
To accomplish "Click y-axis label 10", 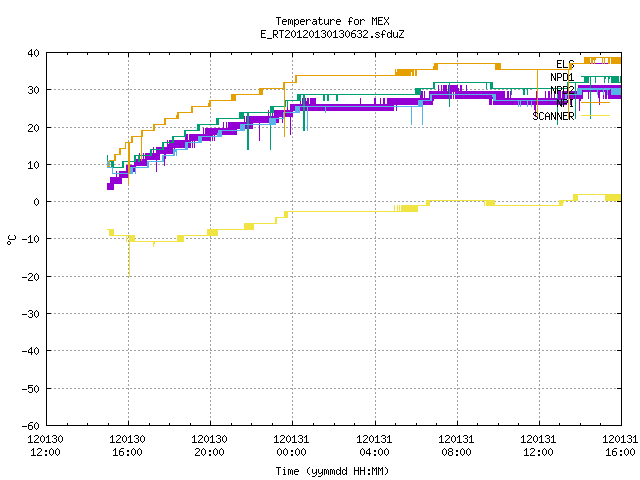I will [33, 165].
